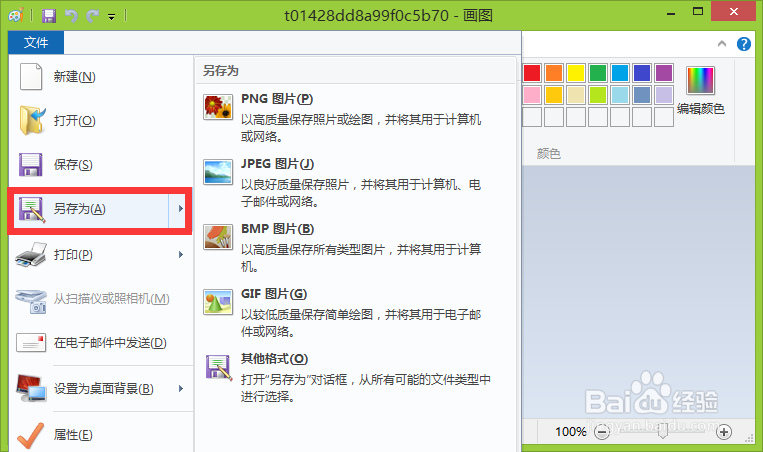The height and width of the screenshot is (452, 763).
Task: Click the Paint application icon in title bar
Action: [16, 16]
